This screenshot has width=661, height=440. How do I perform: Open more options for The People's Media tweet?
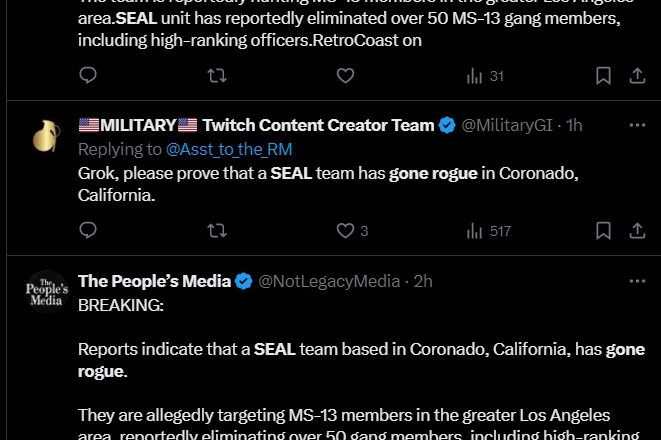click(637, 281)
